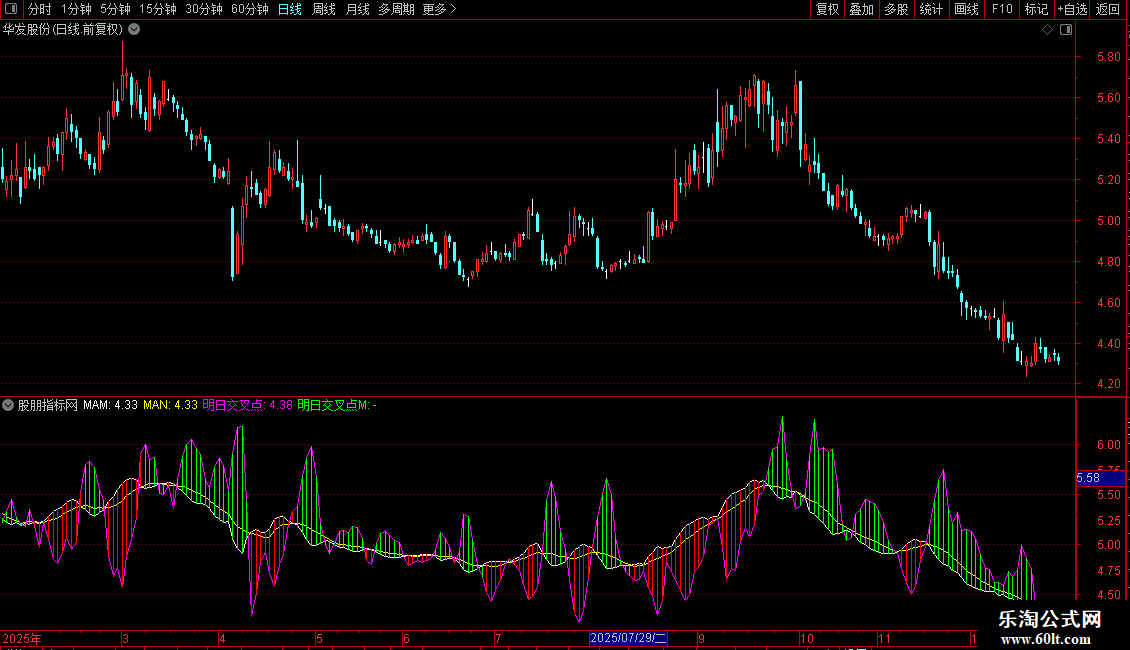Click the 叠加 overlay button
This screenshot has width=1130, height=650.
pos(861,9)
